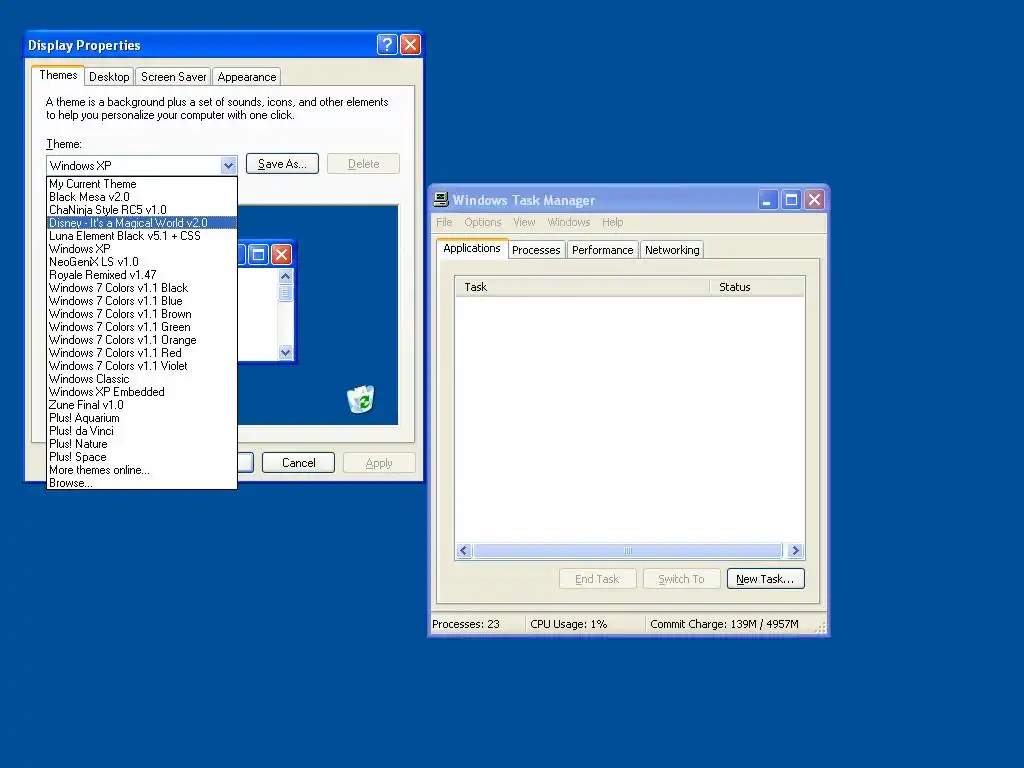Viewport: 1024px width, 768px height.
Task: Choose Plus! da Vinci theme
Action: tap(142, 432)
